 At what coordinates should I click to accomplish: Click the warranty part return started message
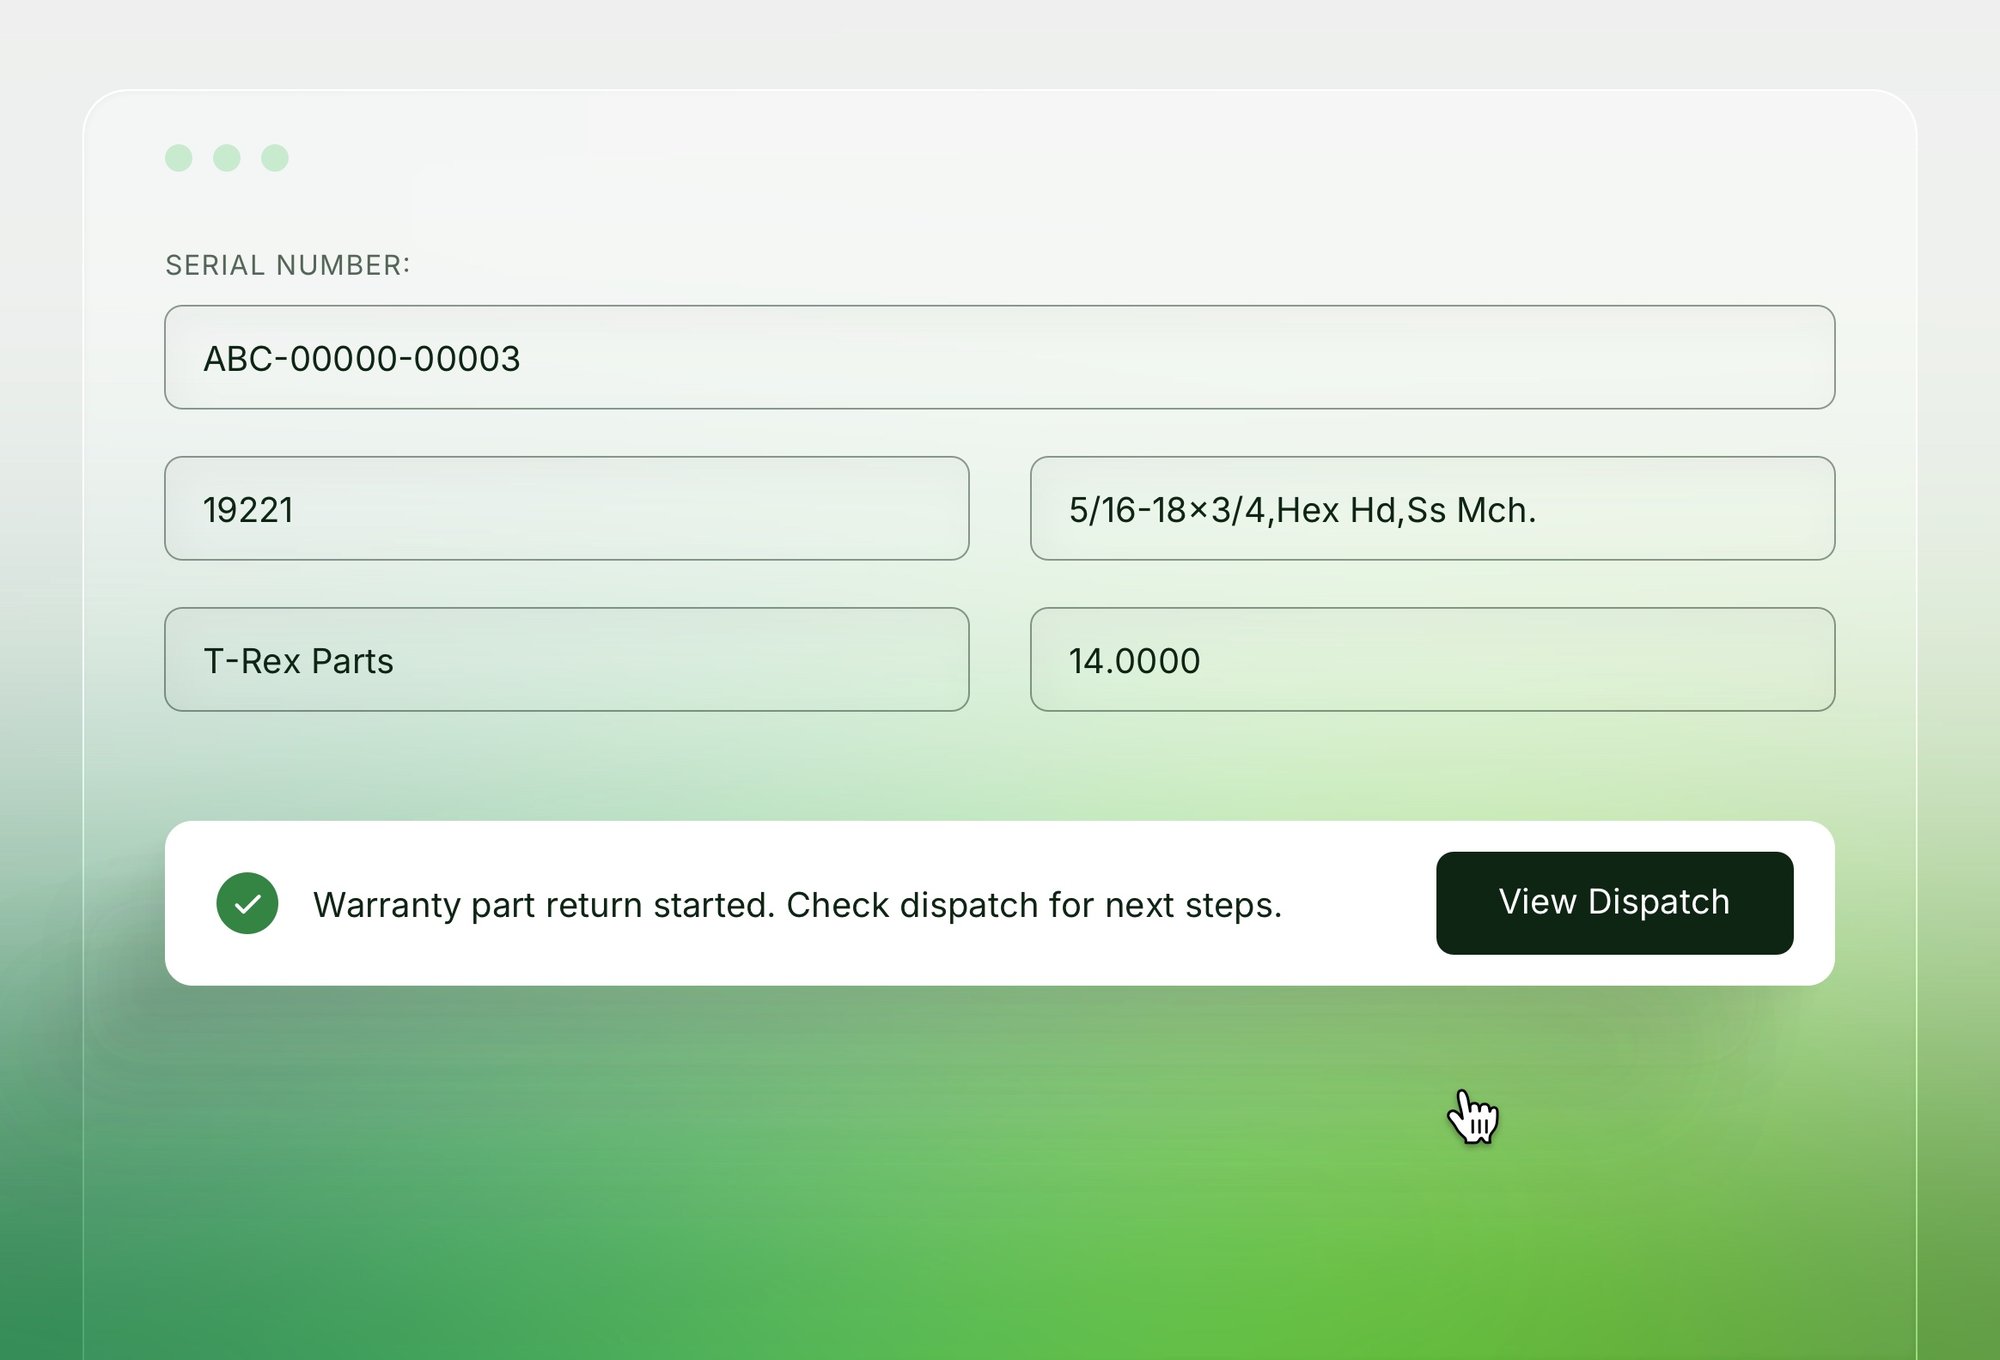click(x=797, y=905)
